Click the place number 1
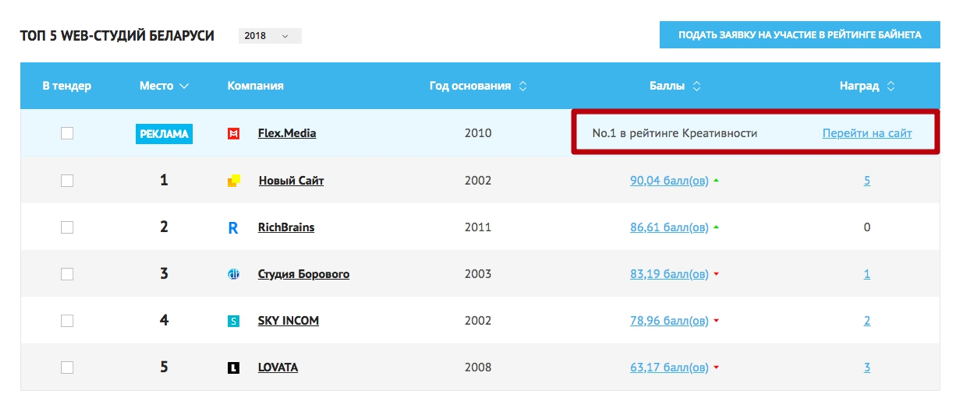Screen dimensions: 972x418 click(x=164, y=180)
